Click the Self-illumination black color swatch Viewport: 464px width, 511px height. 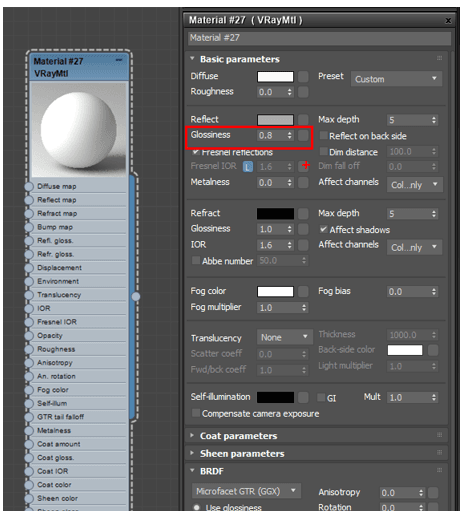(x=275, y=397)
